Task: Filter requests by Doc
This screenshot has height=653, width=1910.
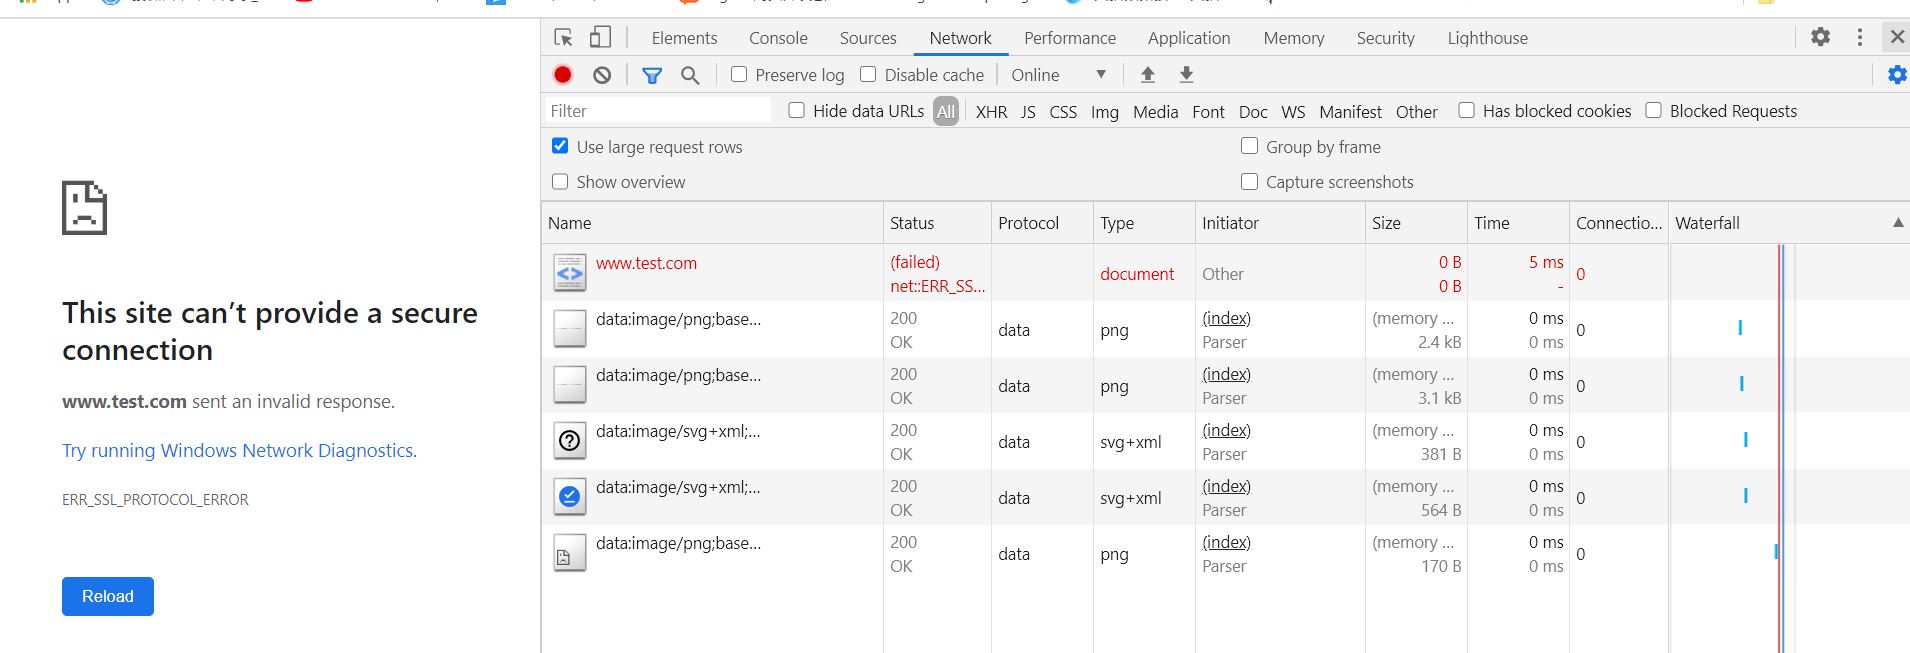Action: click(x=1253, y=112)
